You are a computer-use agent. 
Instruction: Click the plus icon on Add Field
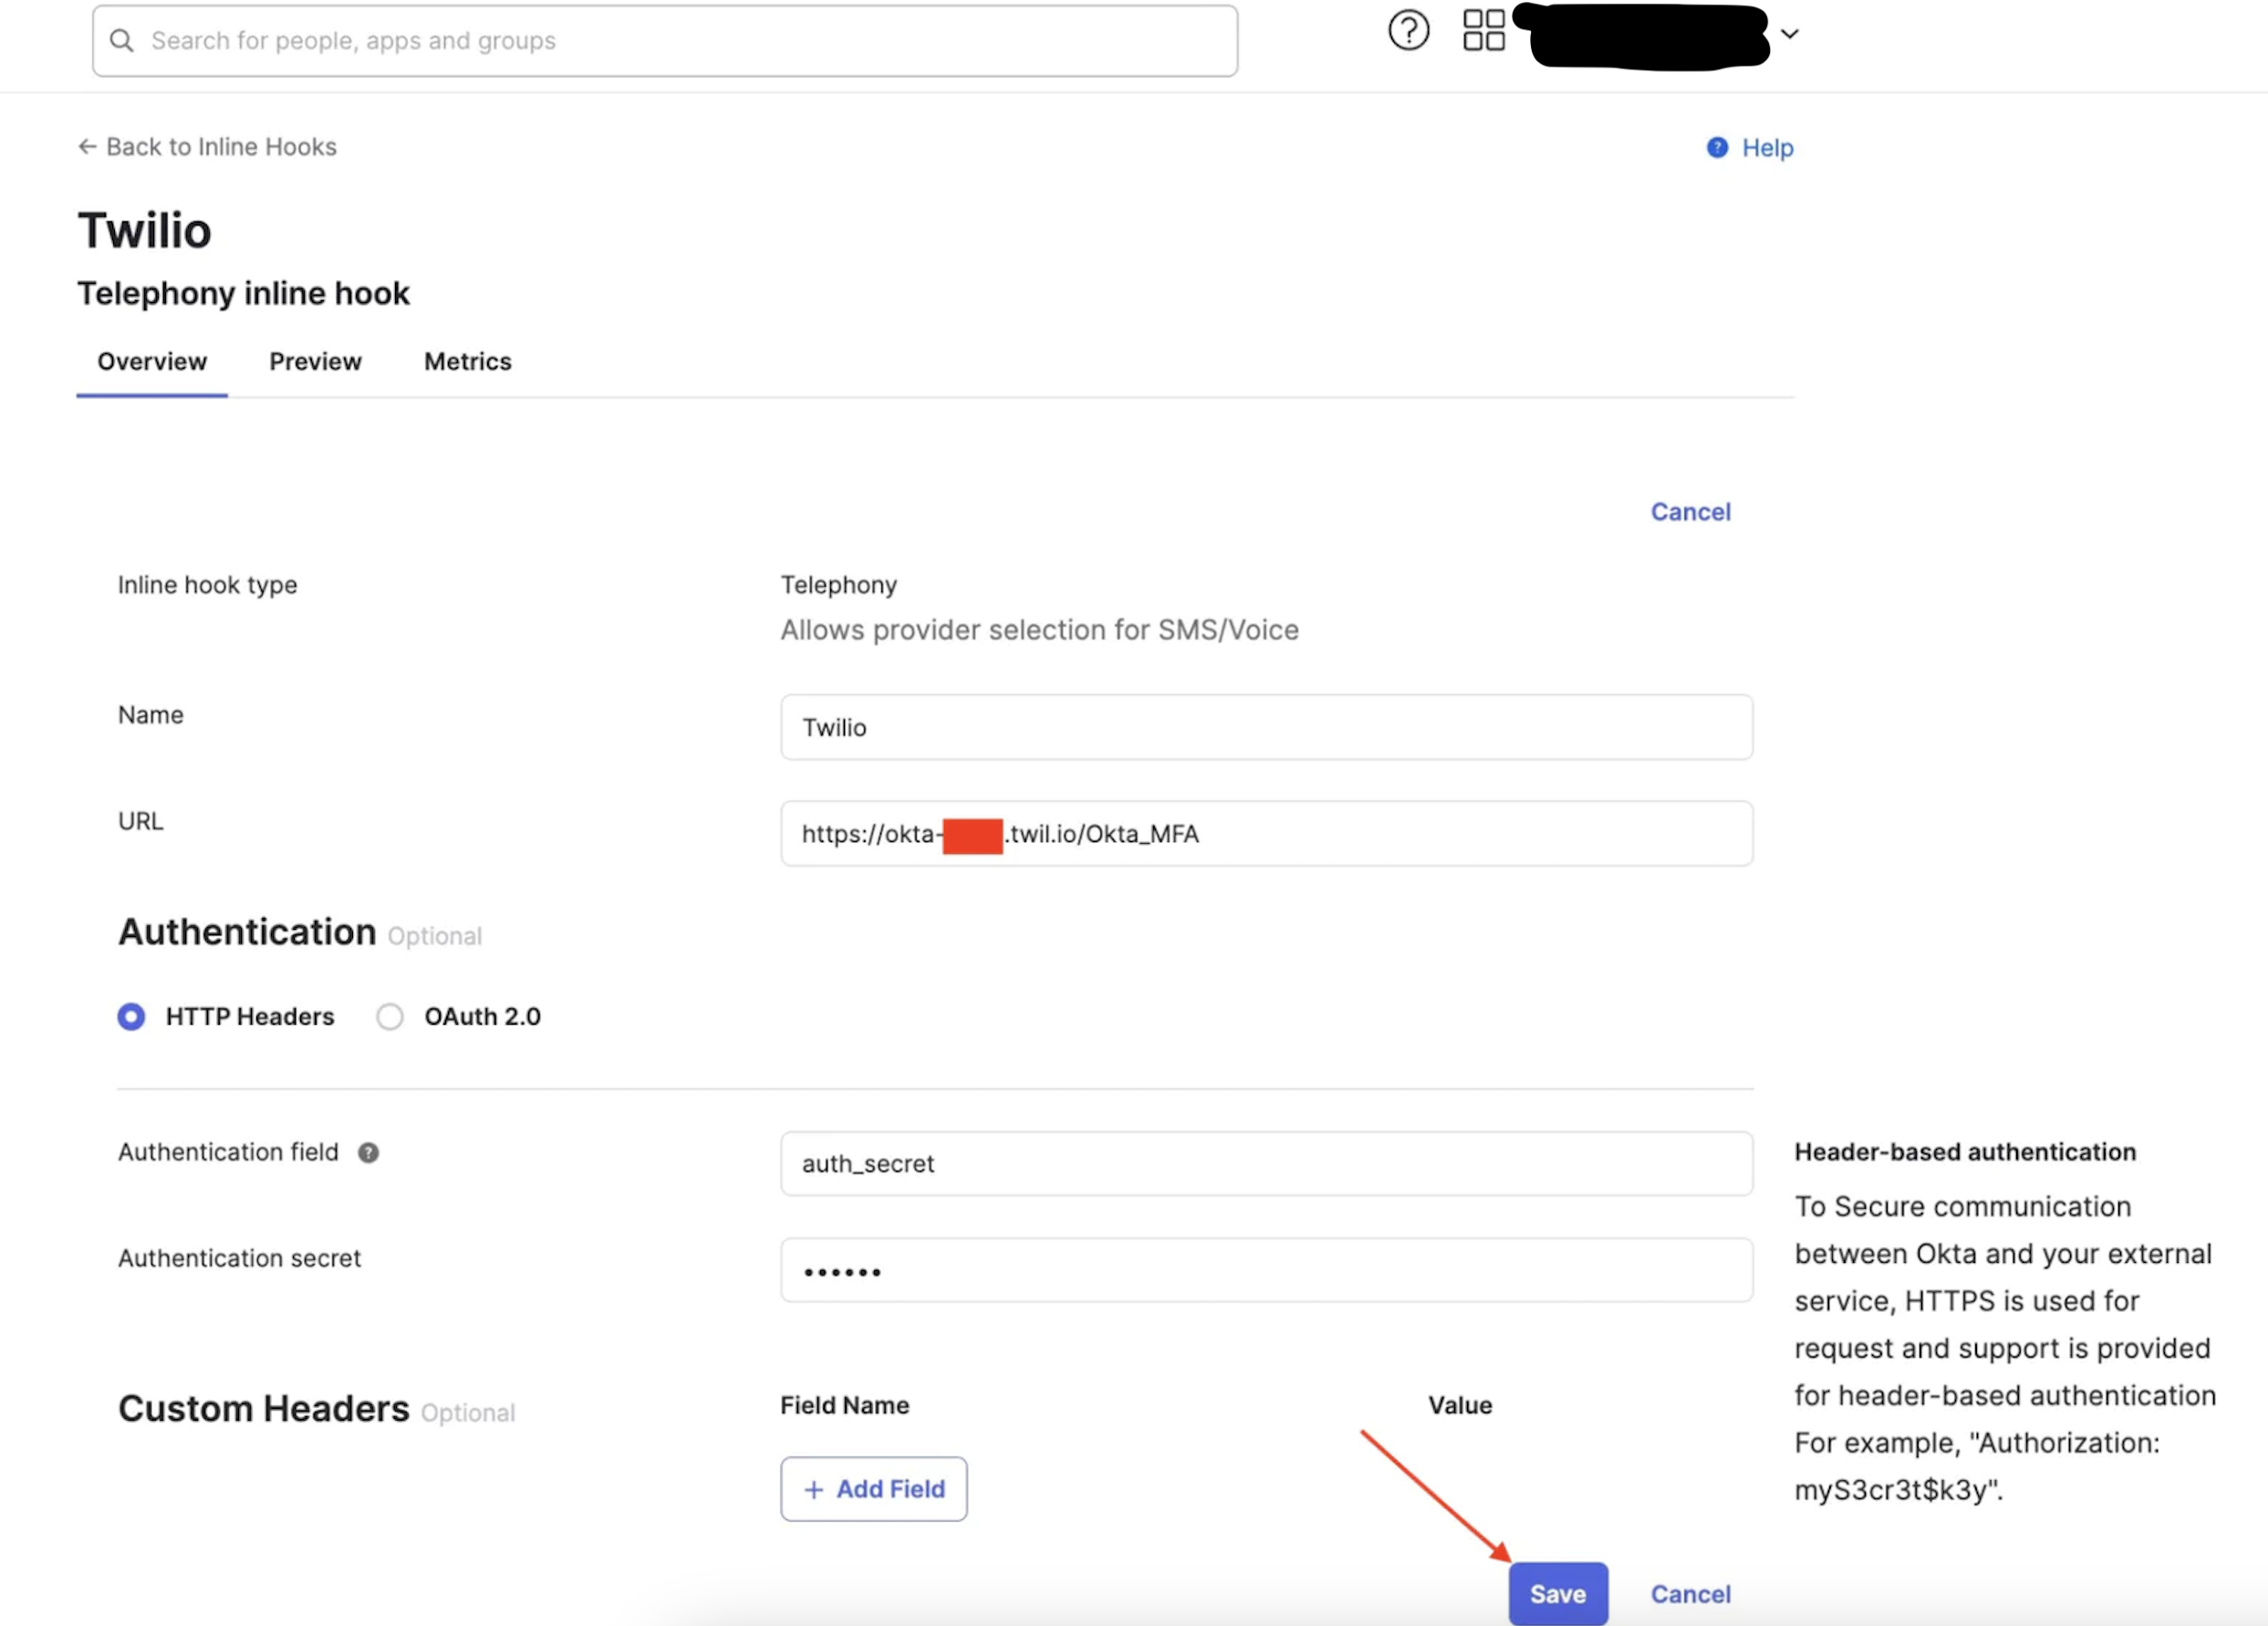(x=814, y=1490)
